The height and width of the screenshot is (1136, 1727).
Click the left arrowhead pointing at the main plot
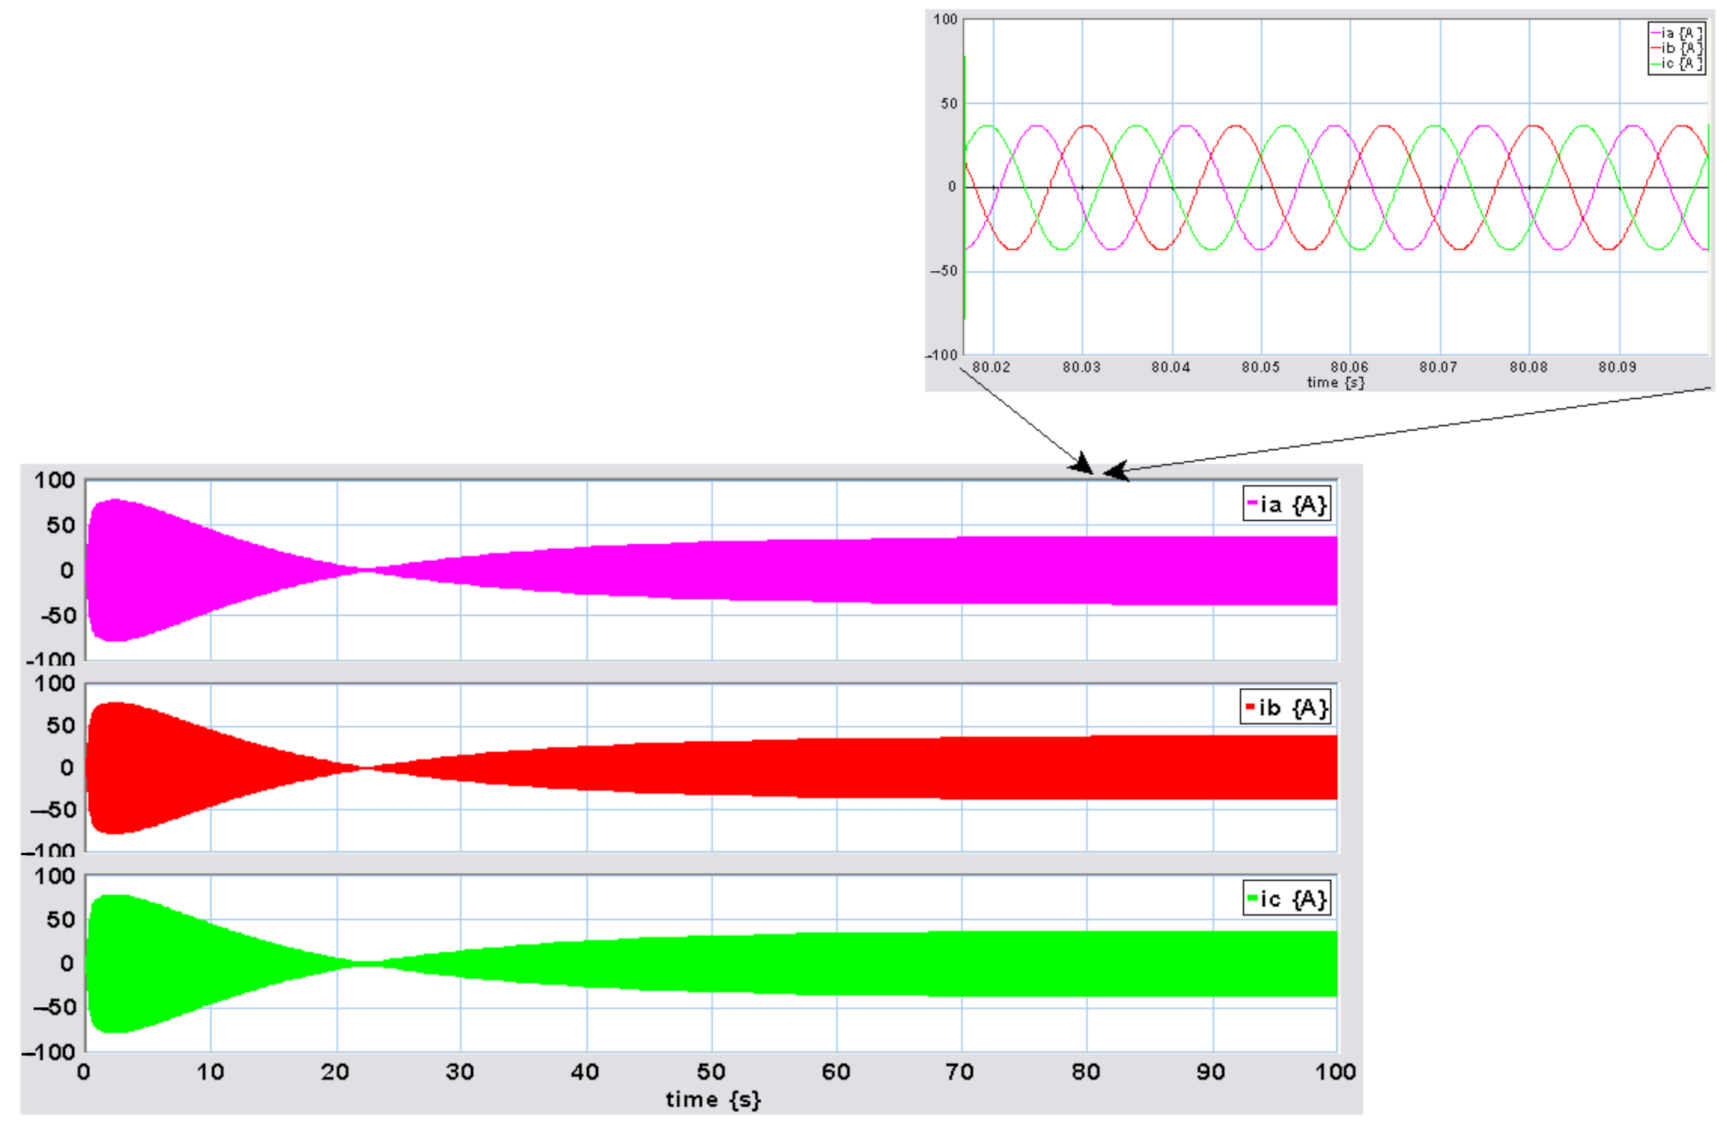(x=1082, y=464)
